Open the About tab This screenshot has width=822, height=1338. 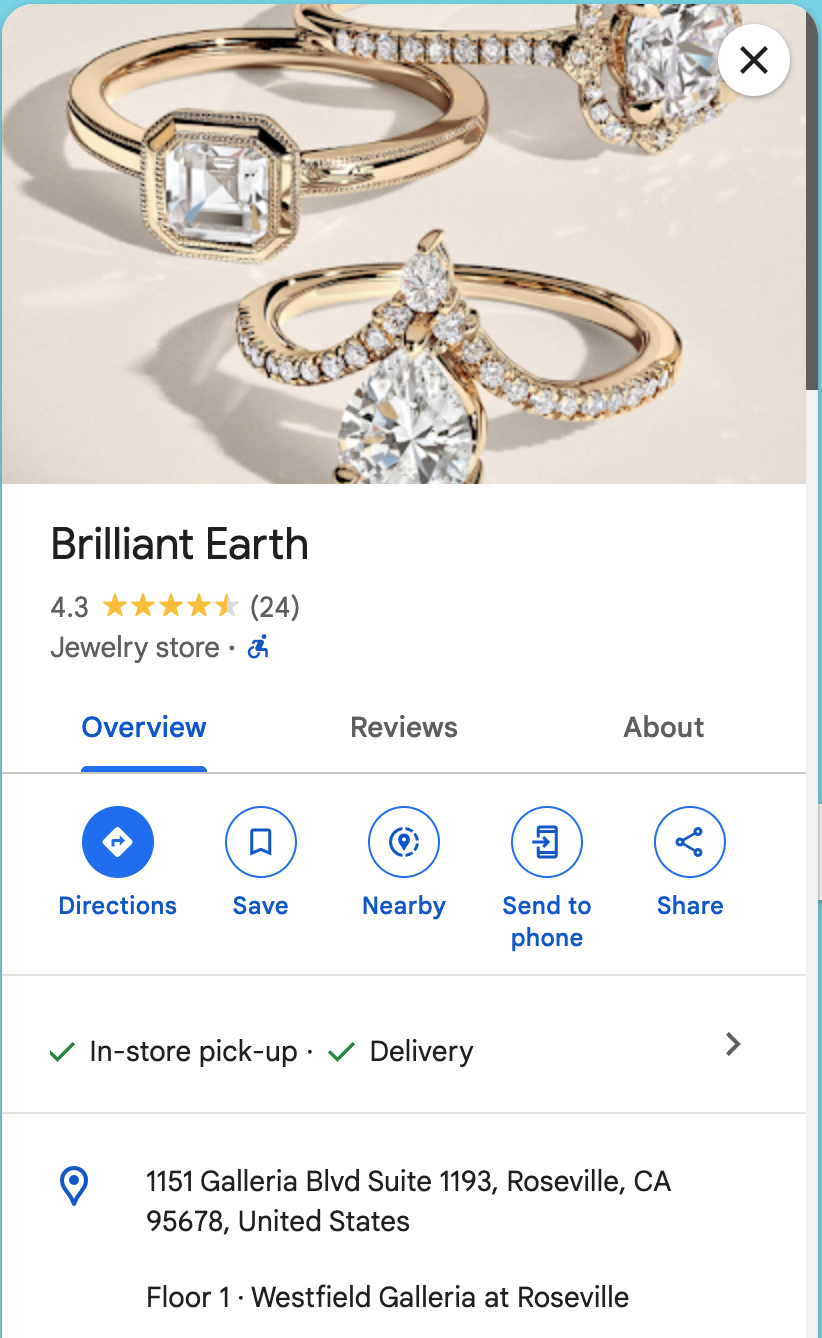click(664, 728)
